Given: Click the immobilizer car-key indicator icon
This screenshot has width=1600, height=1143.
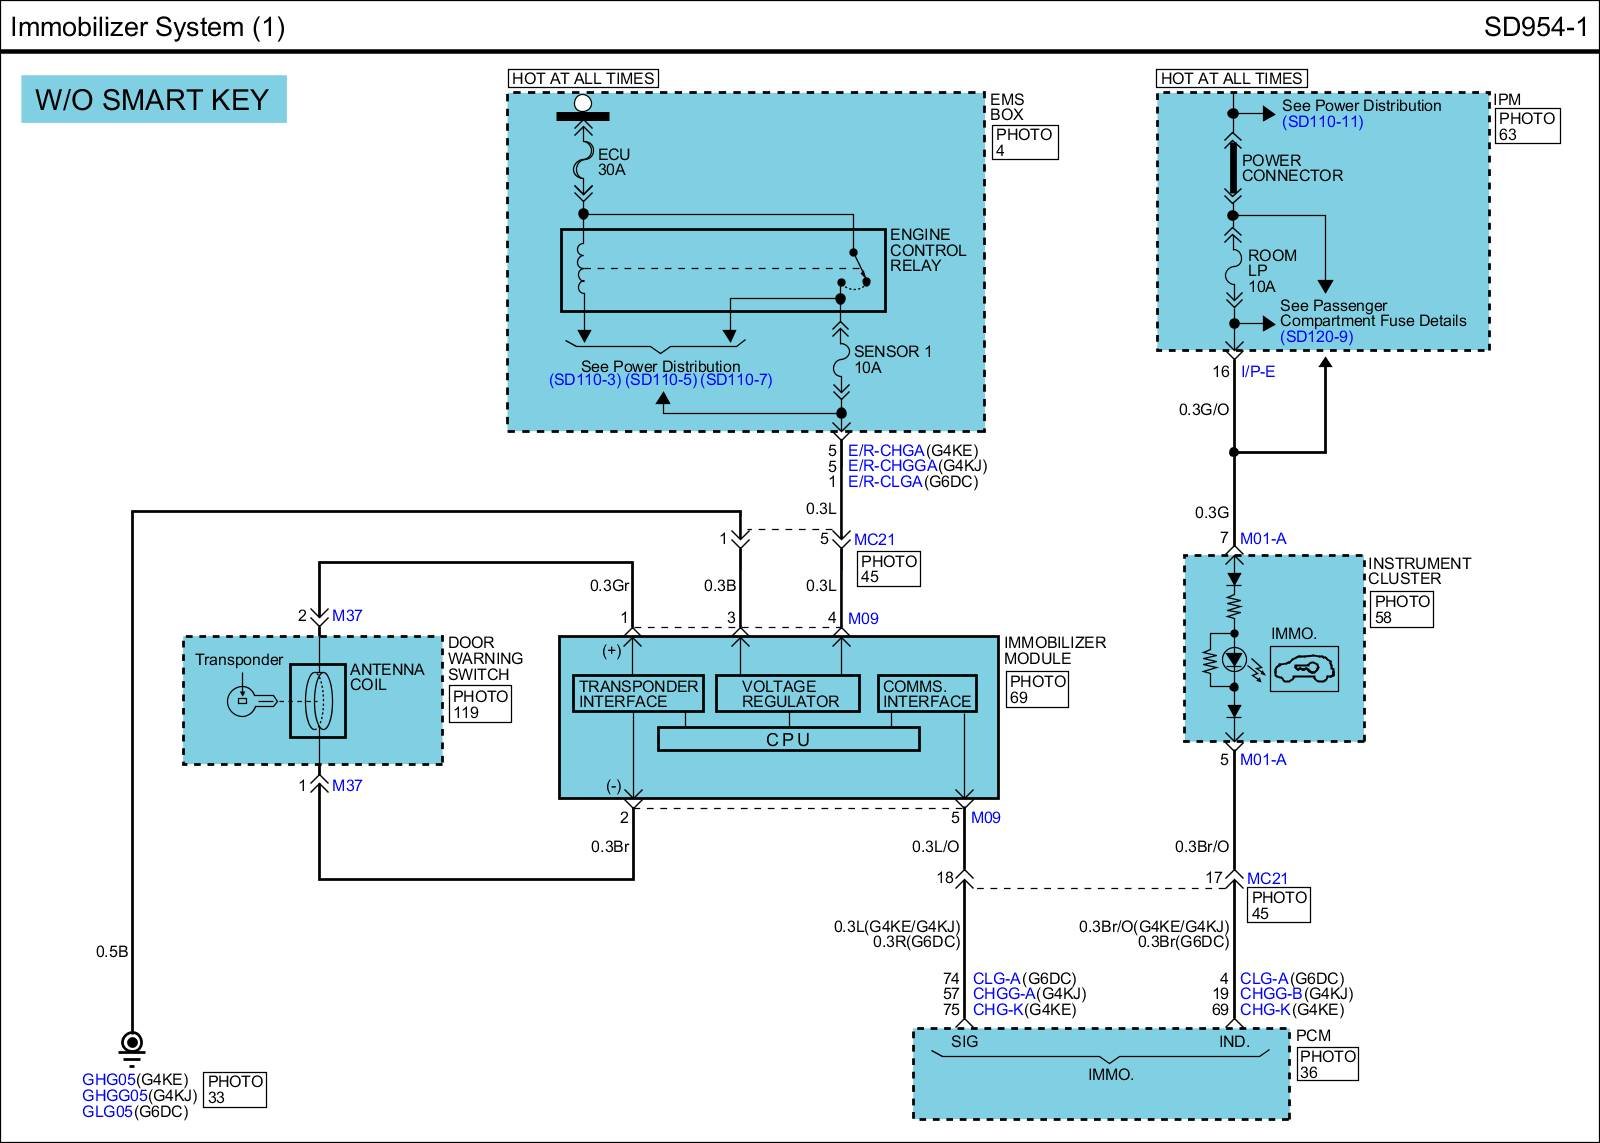Looking at the screenshot, I should coord(1304,667).
